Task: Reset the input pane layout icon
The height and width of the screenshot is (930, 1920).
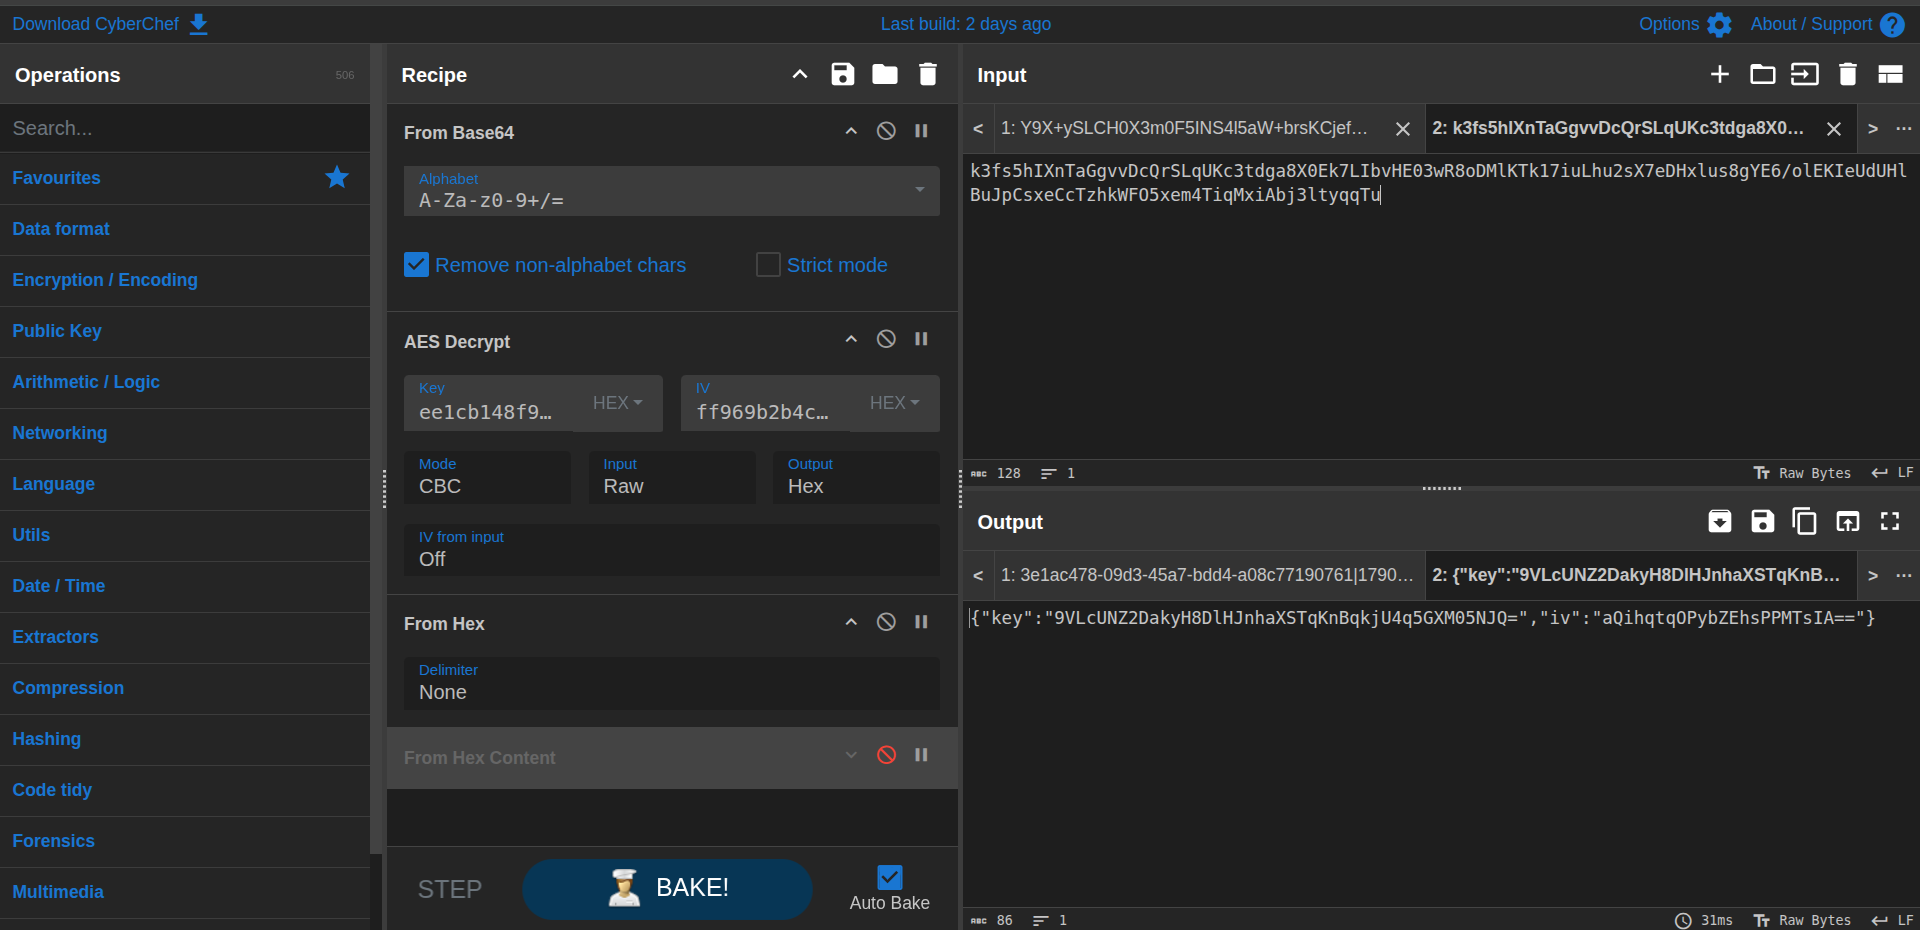Action: 1890,74
